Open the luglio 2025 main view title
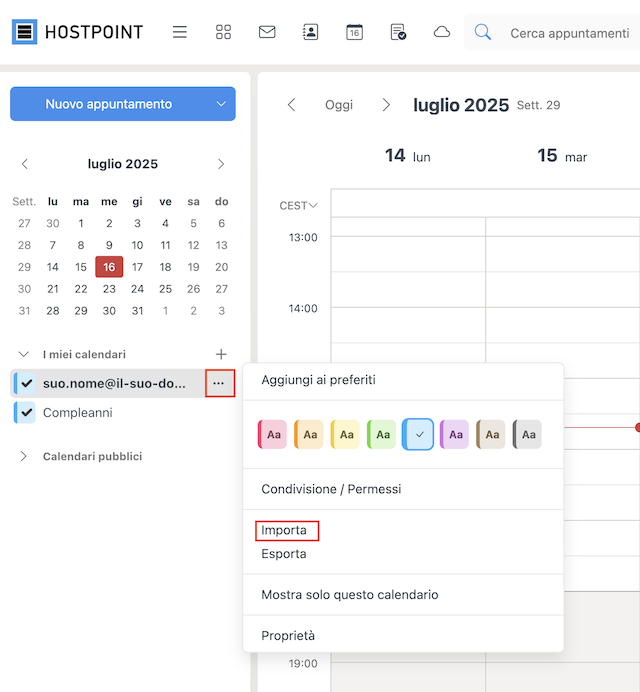640x692 pixels. (x=461, y=105)
